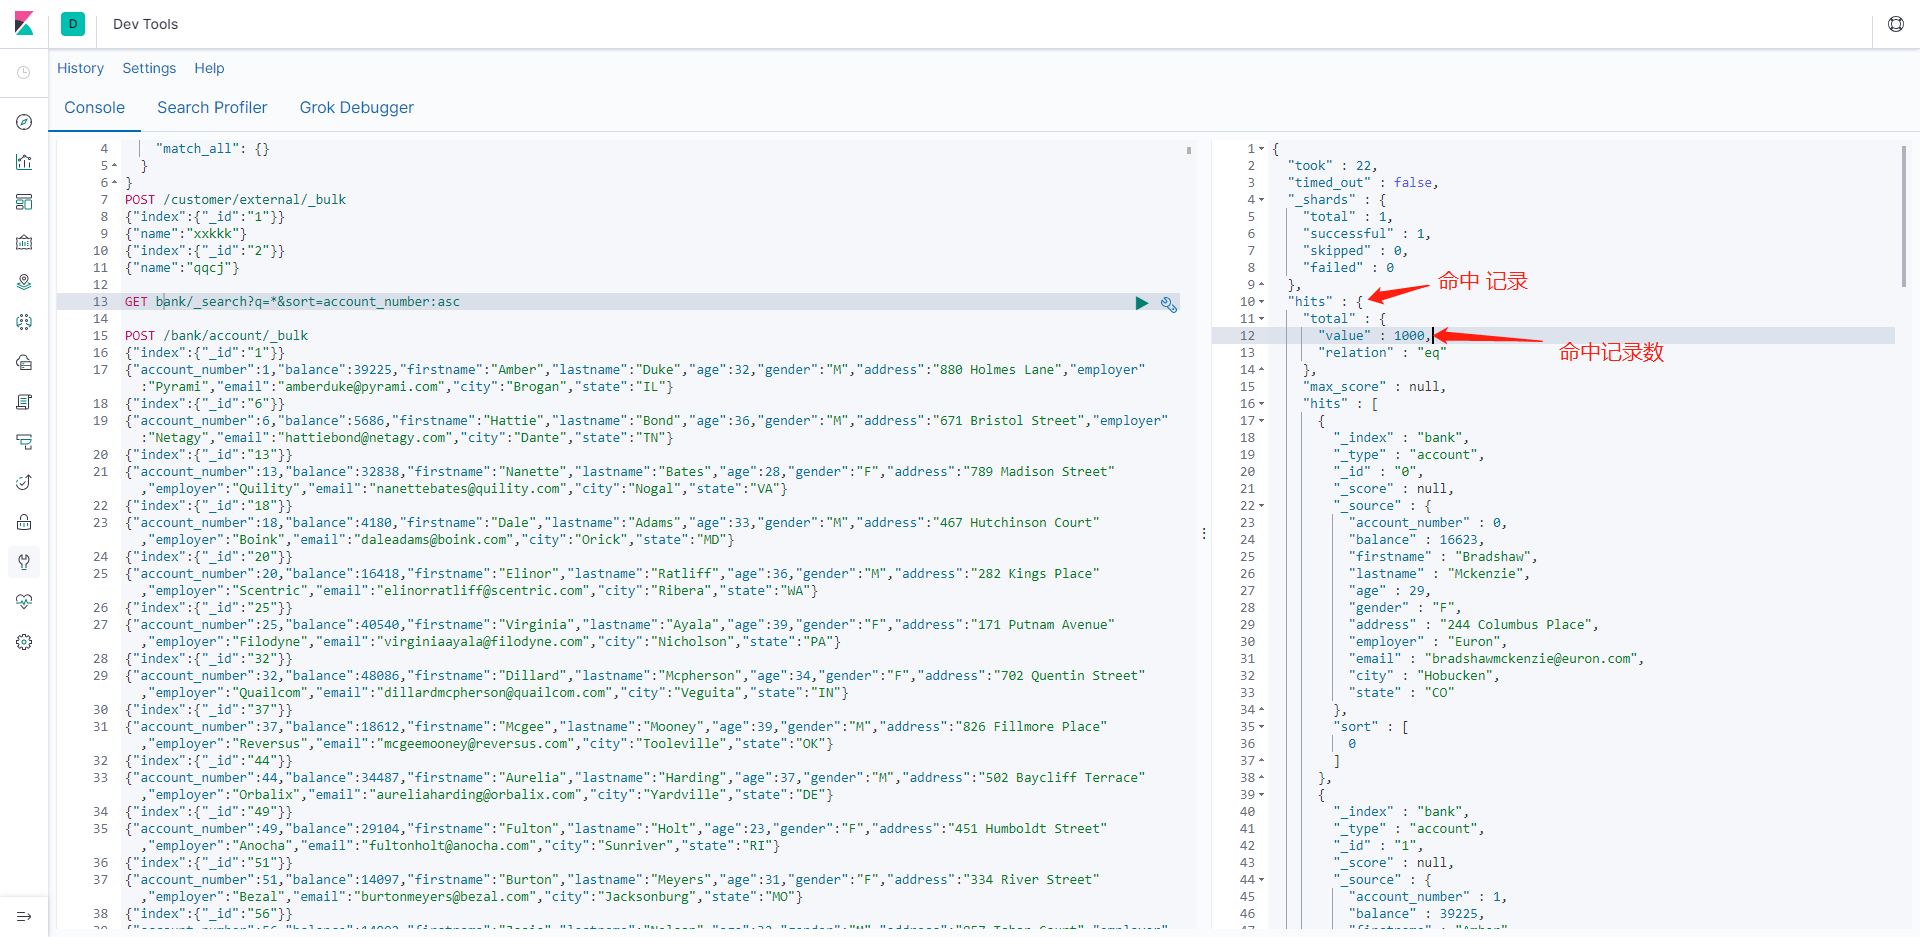Open the recently viewed clock icon

(24, 72)
